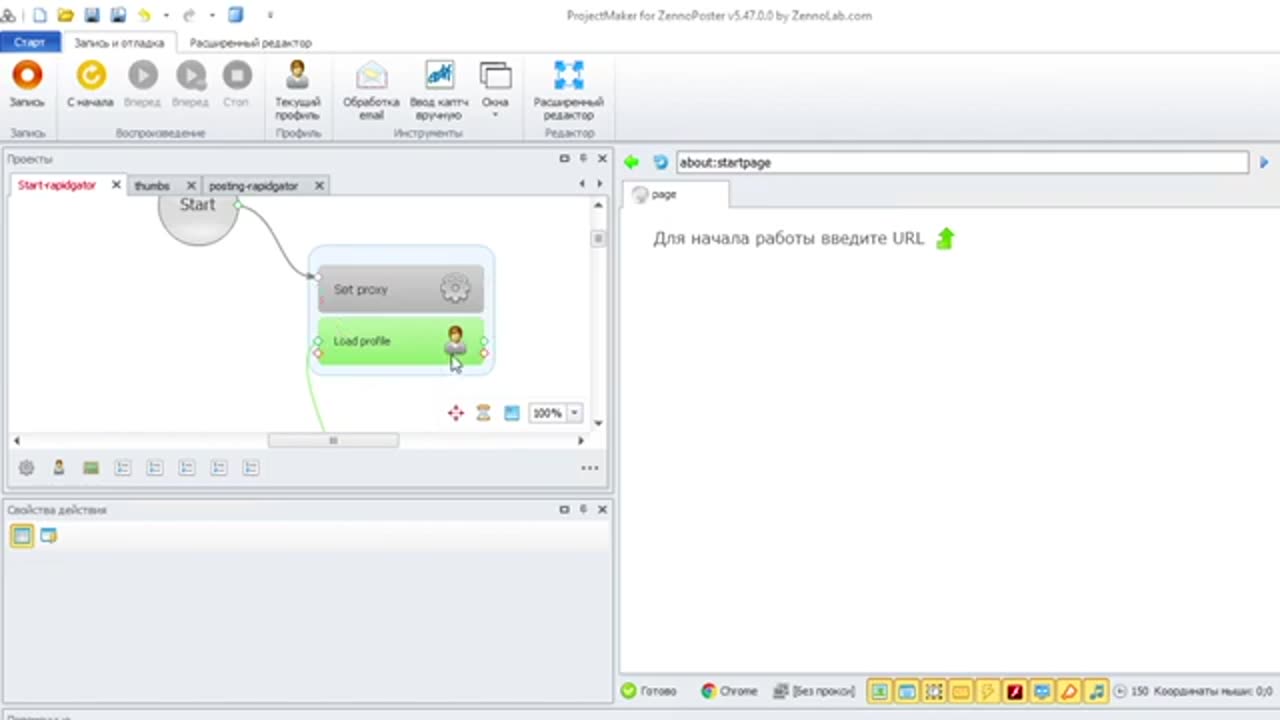Click the hourglass icon near the zoom box

pos(483,413)
